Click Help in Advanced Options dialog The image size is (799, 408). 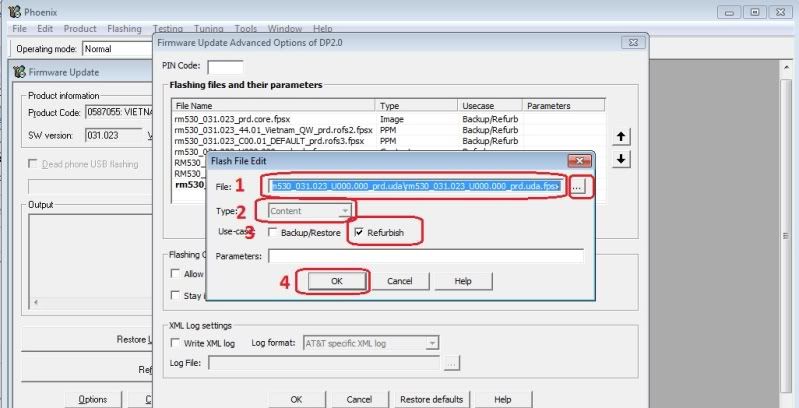[x=502, y=399]
